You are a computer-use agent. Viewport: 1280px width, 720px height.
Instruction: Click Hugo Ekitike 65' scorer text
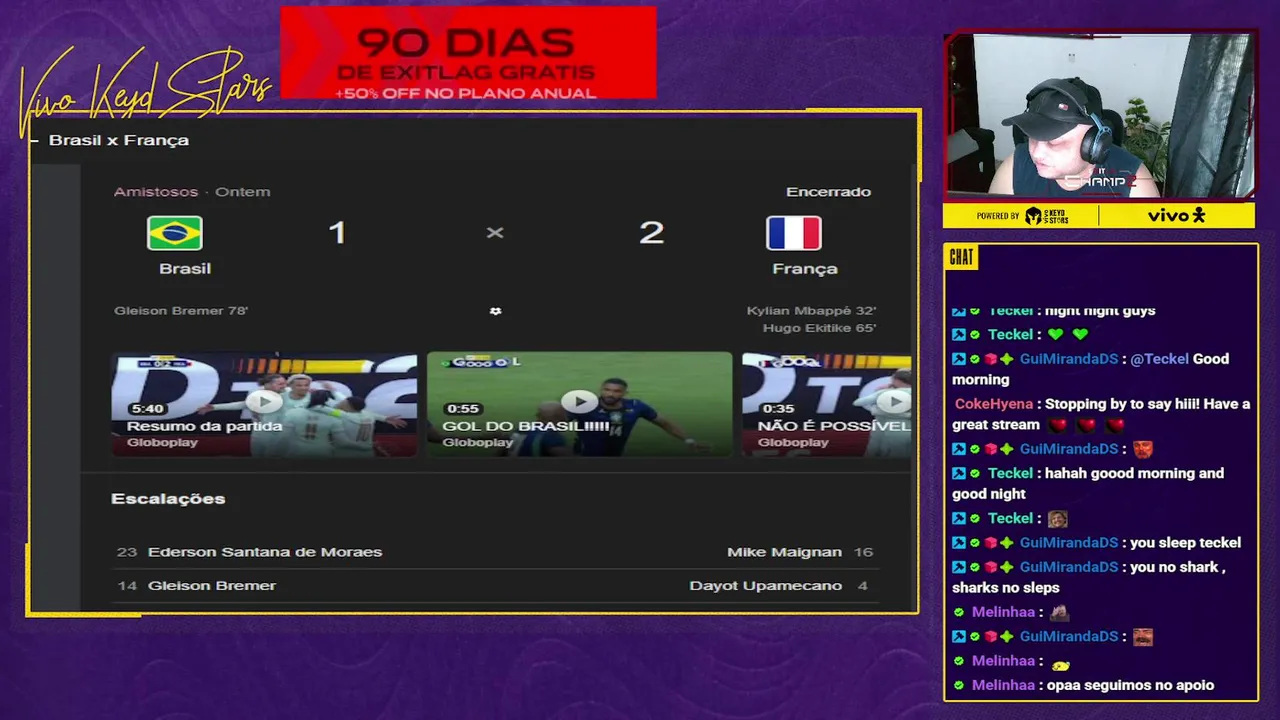click(819, 328)
